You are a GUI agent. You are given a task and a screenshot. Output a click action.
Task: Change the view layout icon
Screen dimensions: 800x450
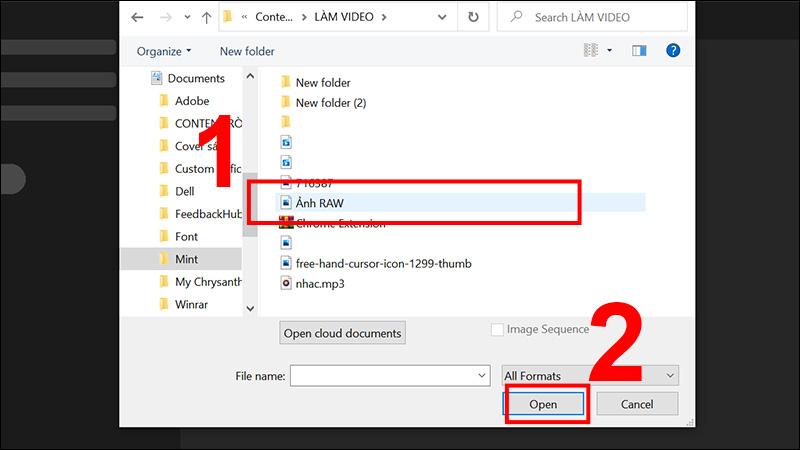(x=591, y=50)
